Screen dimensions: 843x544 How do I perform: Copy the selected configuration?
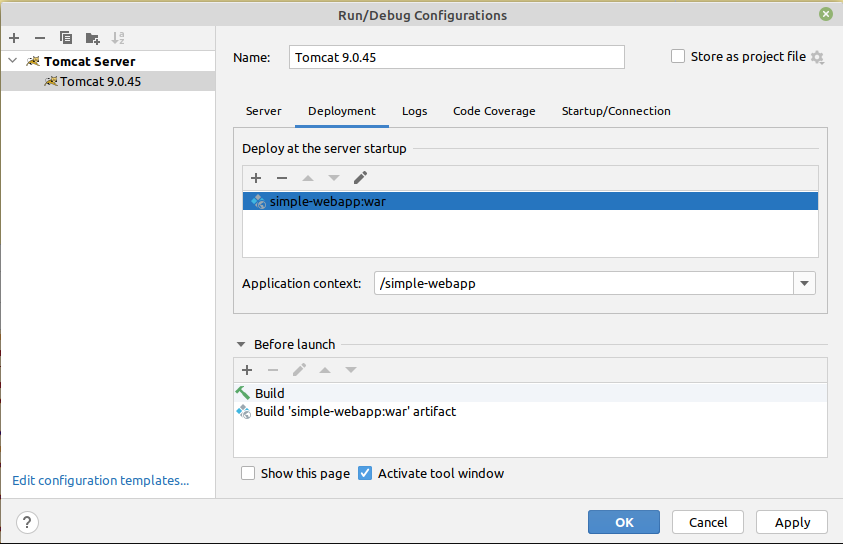coord(66,38)
